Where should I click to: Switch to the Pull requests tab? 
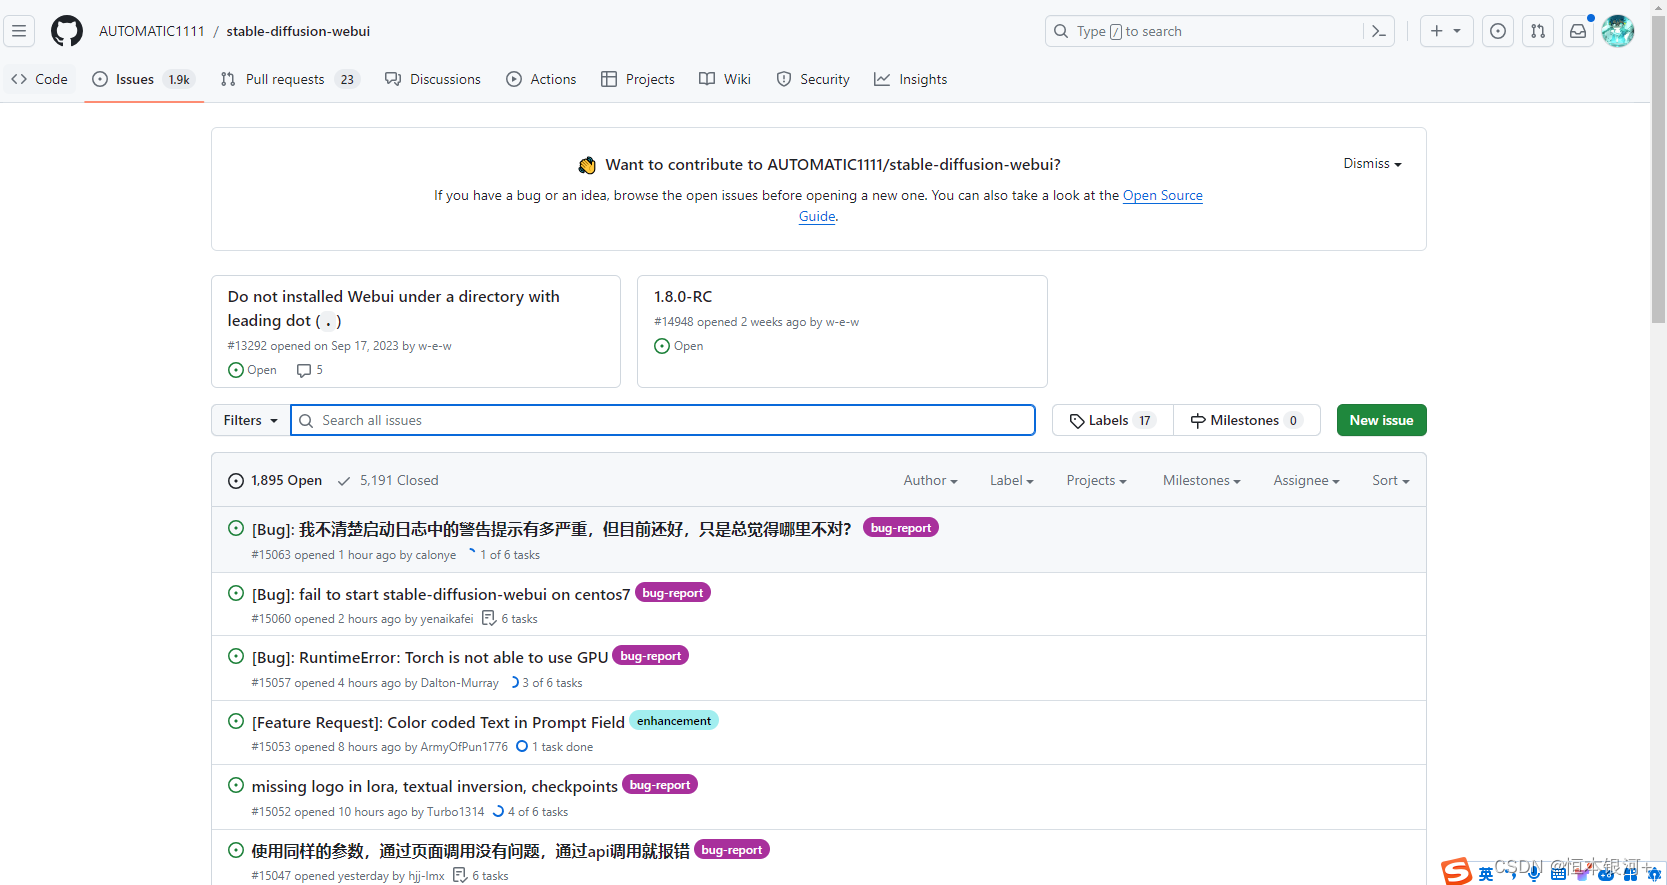click(x=285, y=79)
